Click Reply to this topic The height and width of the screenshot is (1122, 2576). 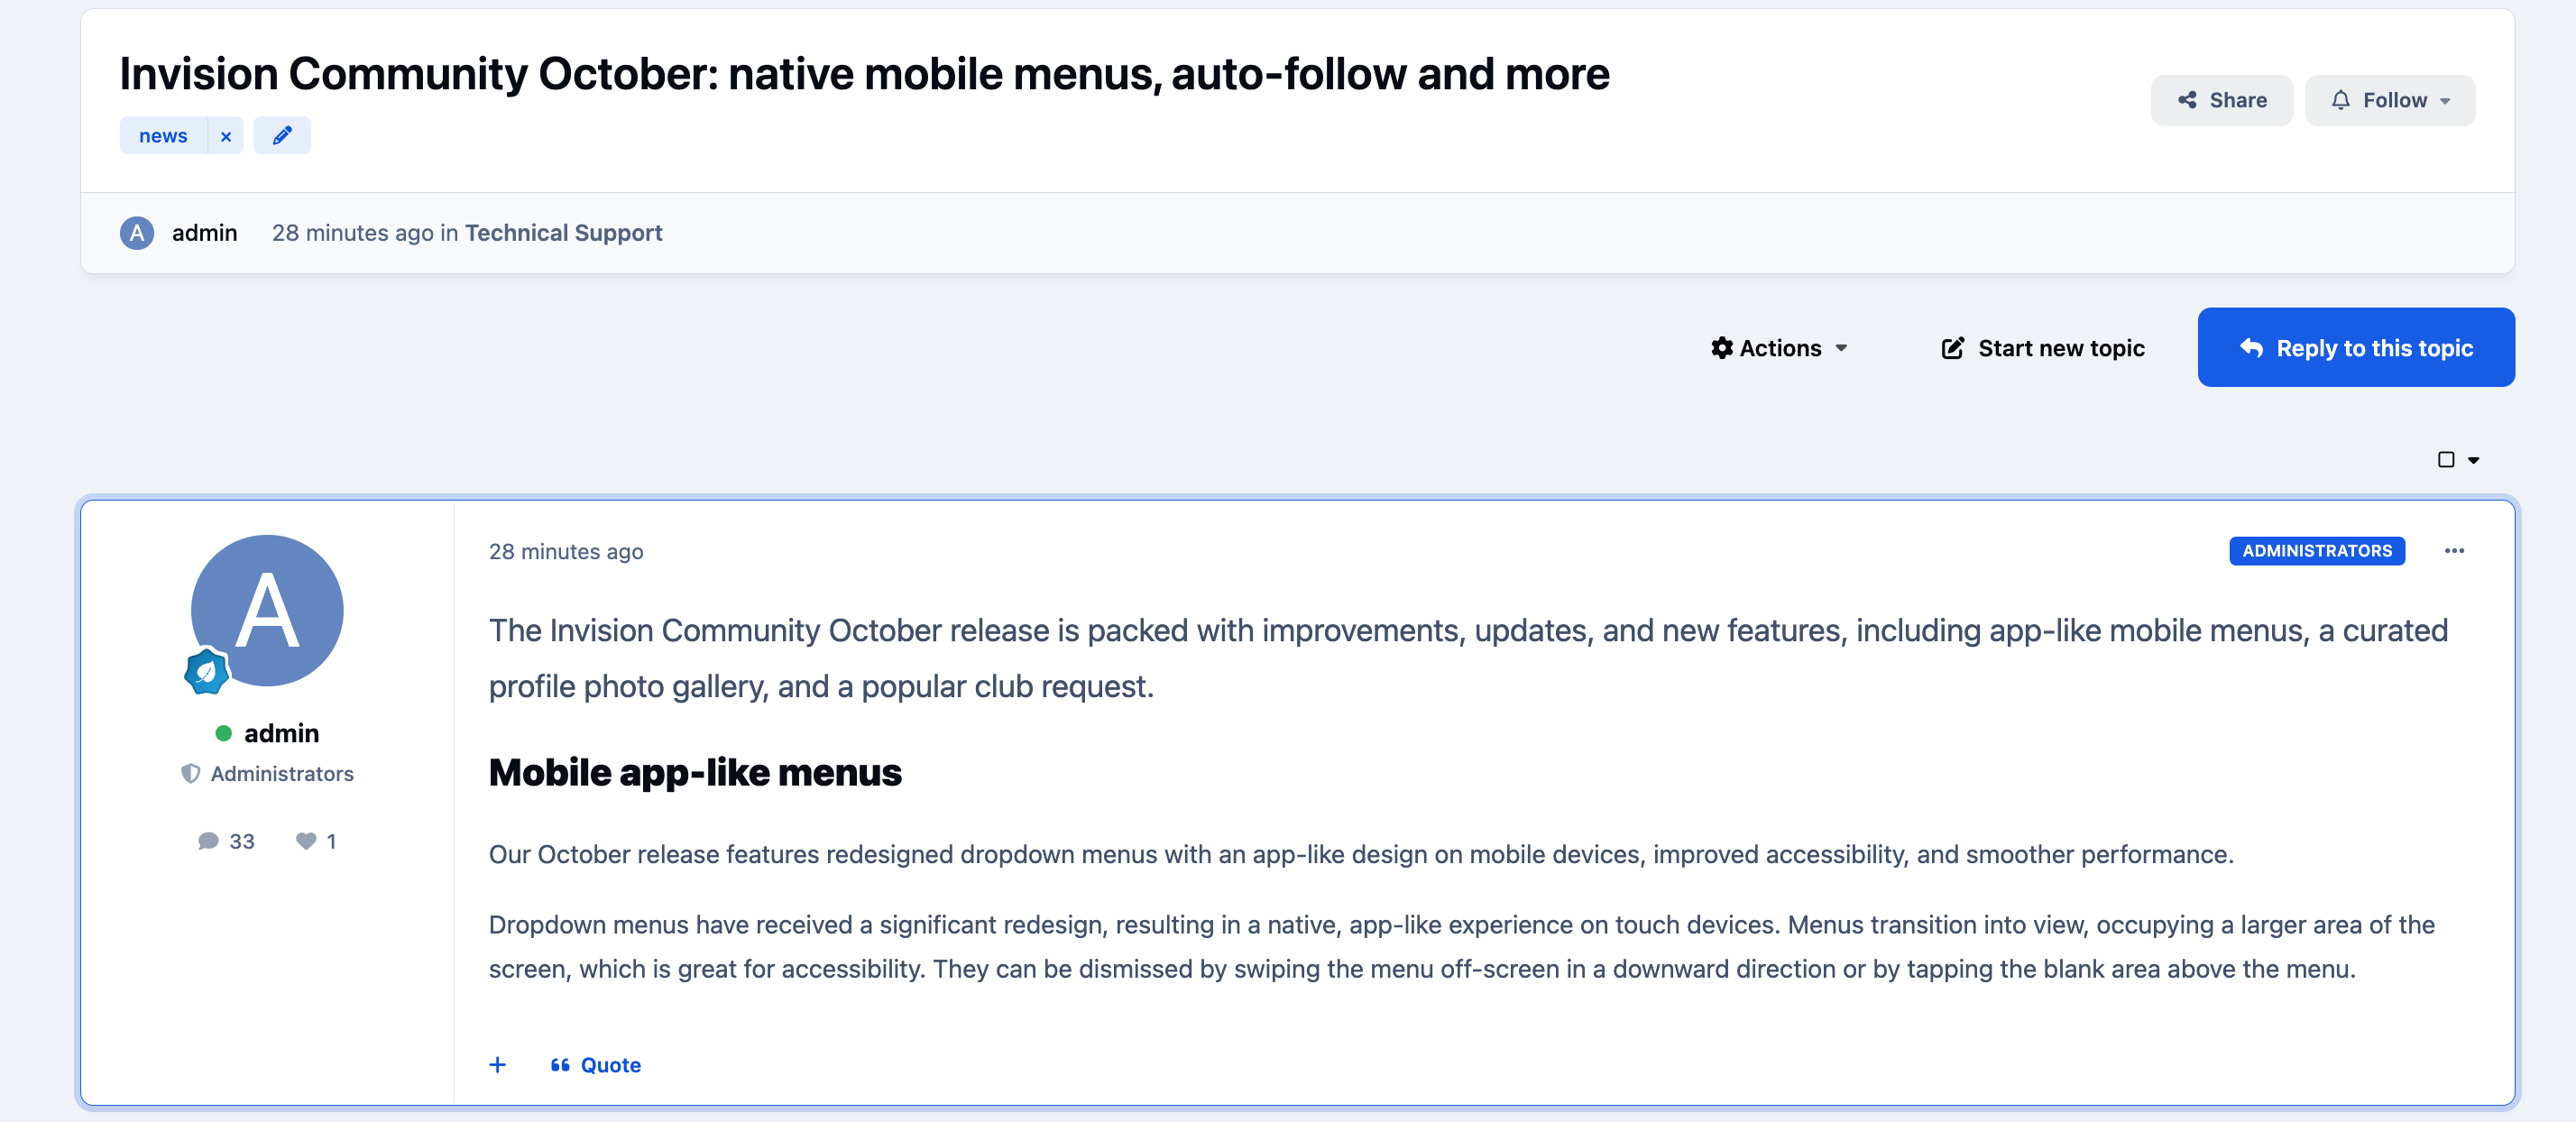click(x=2356, y=348)
